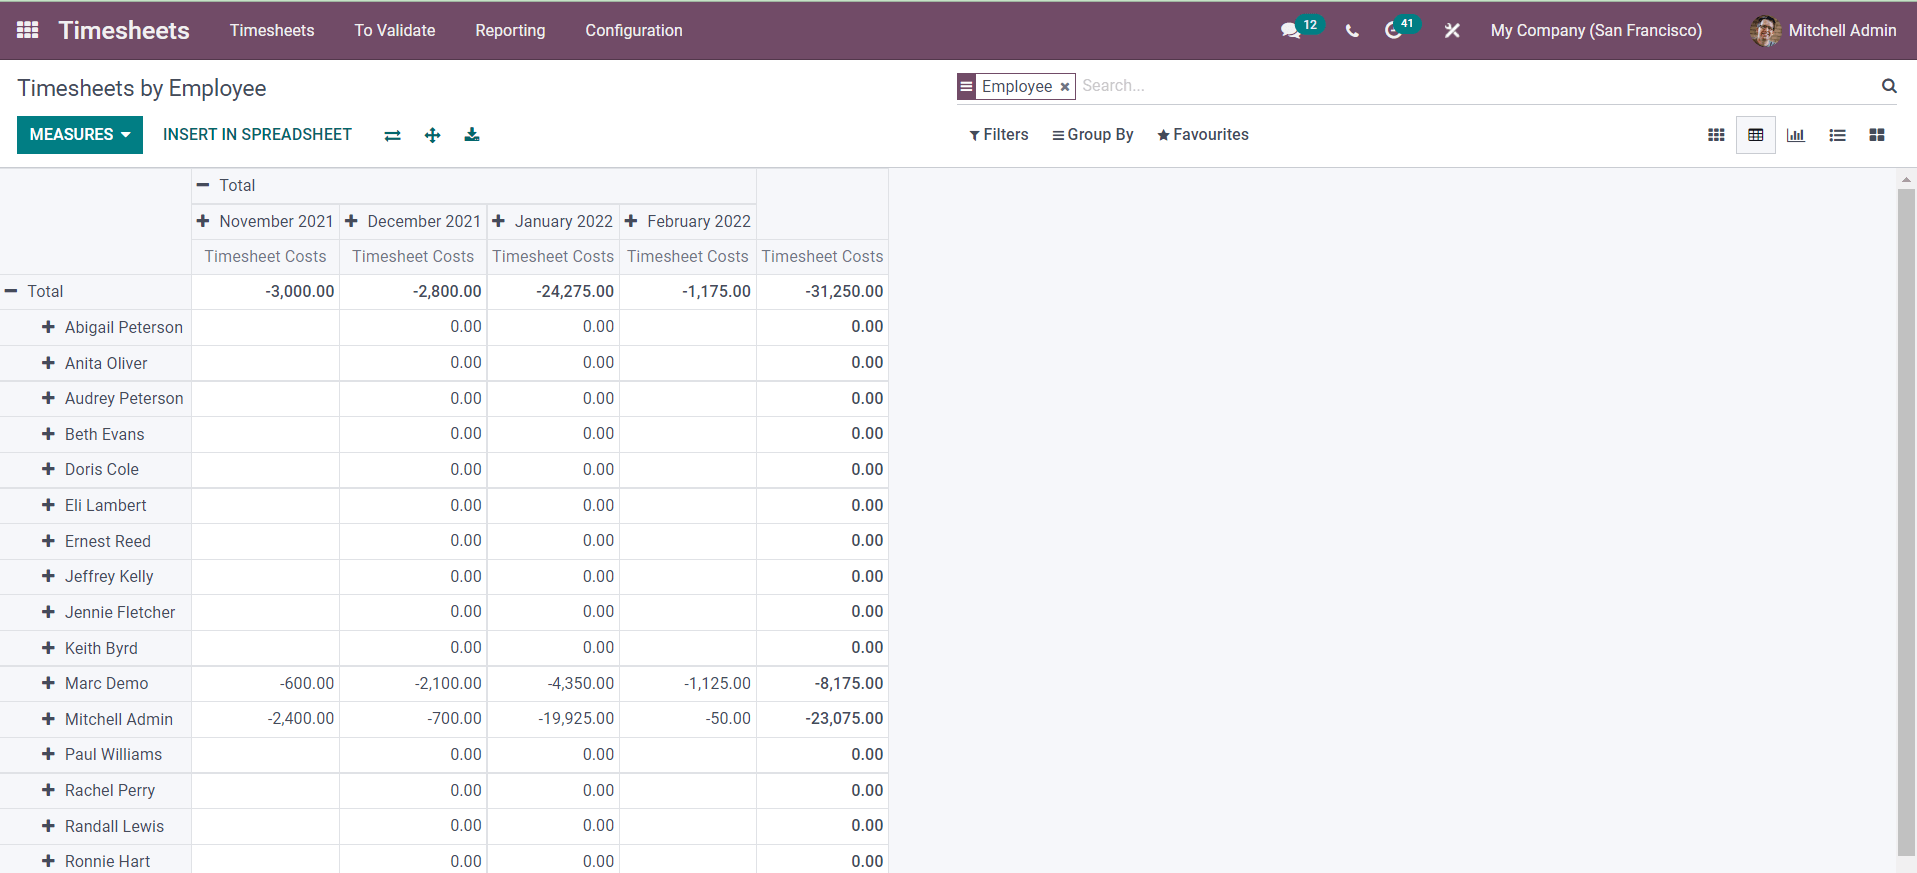Download the pivot table as xlsx

pyautogui.click(x=472, y=135)
